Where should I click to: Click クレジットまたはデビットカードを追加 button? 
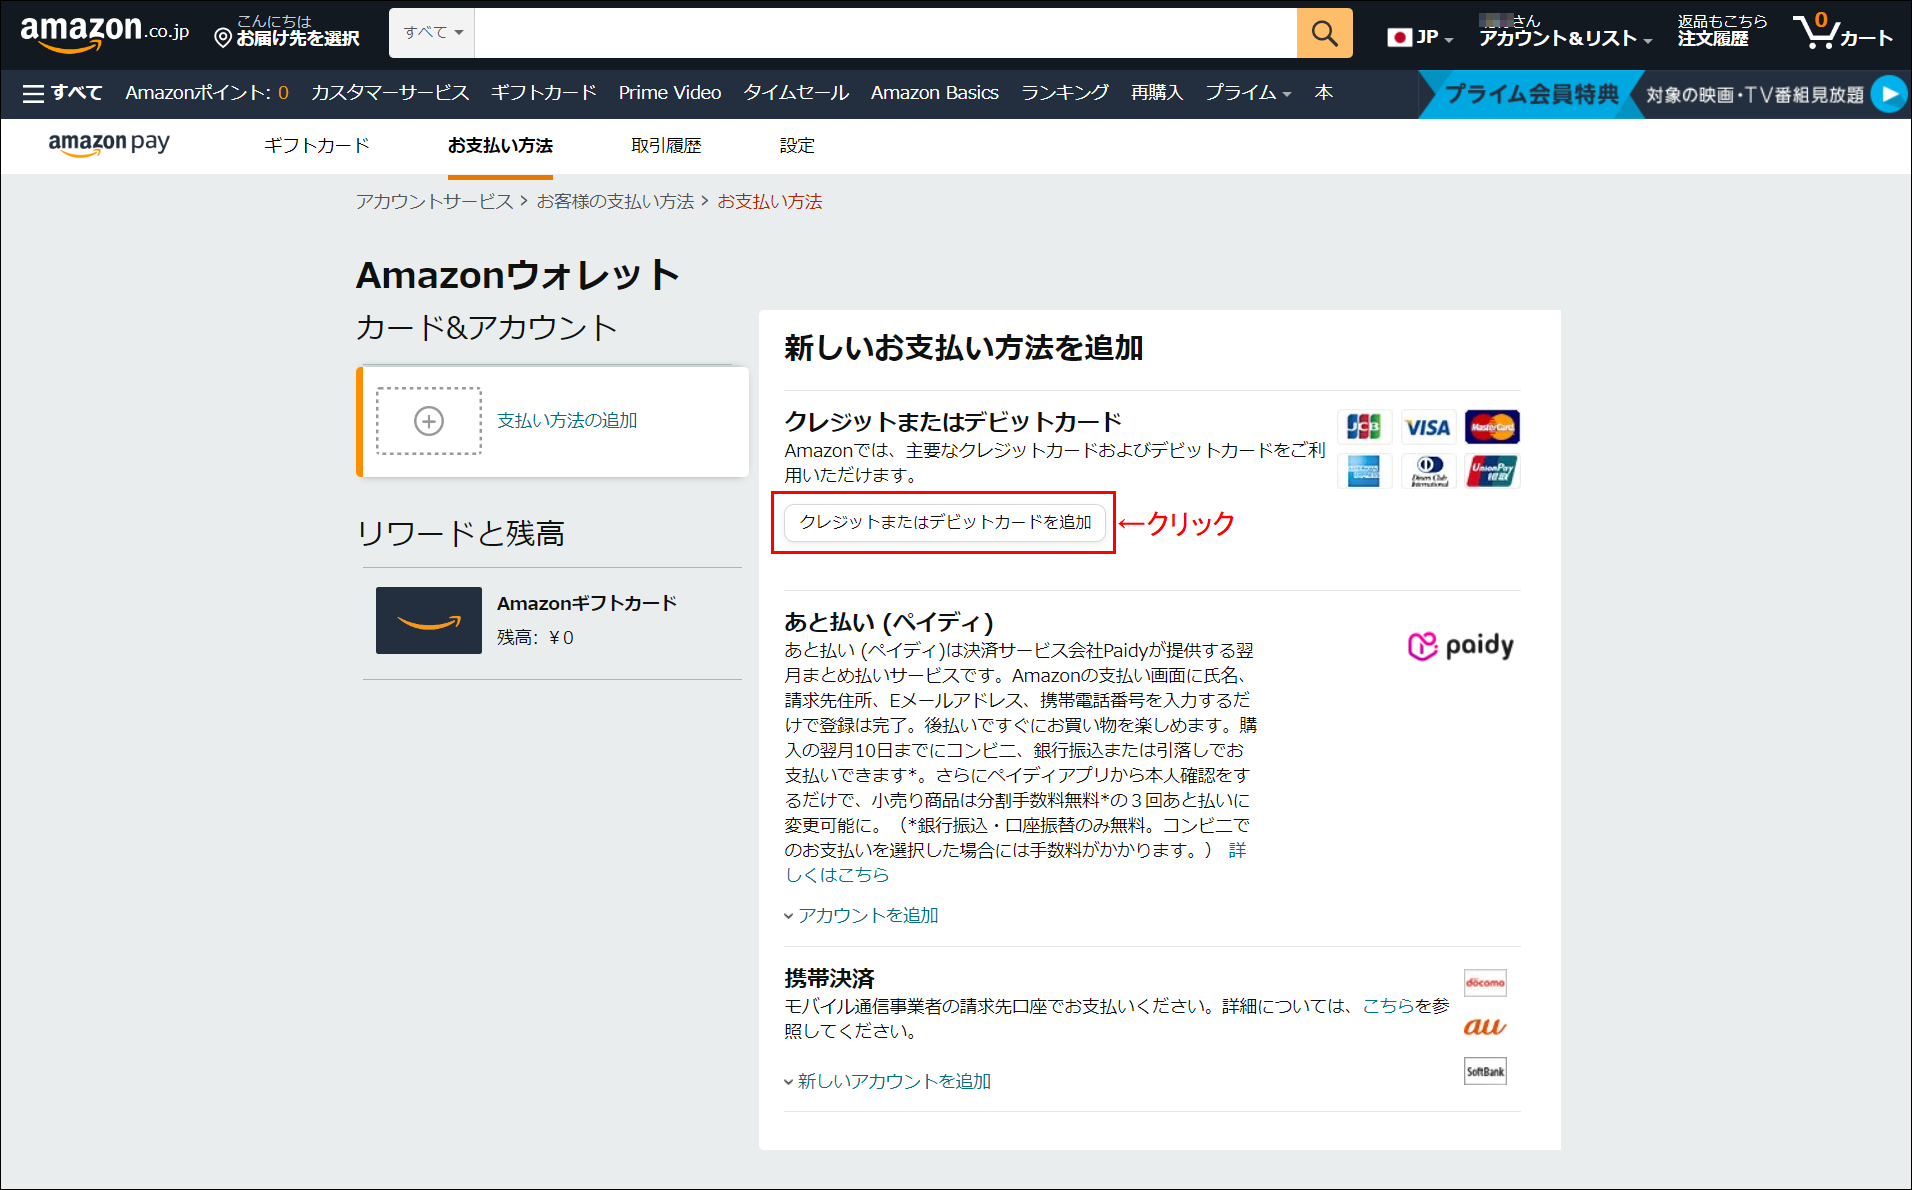(x=945, y=523)
